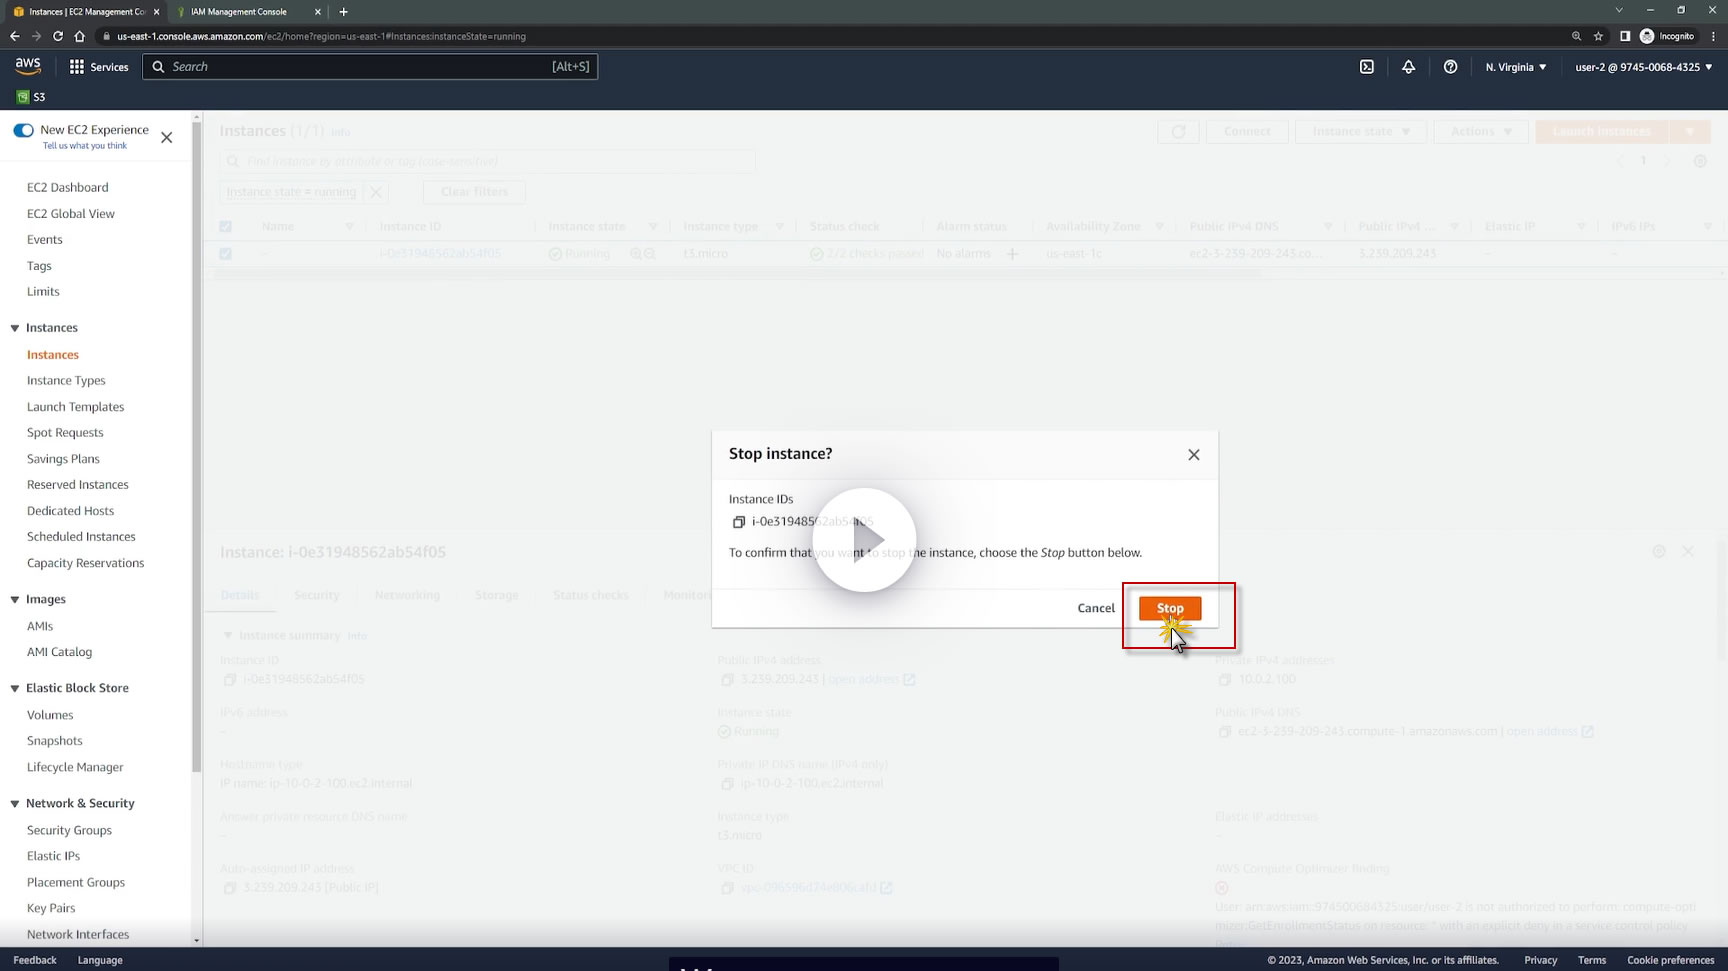Open Spot Requests page
1728x971 pixels.
[x=65, y=433]
